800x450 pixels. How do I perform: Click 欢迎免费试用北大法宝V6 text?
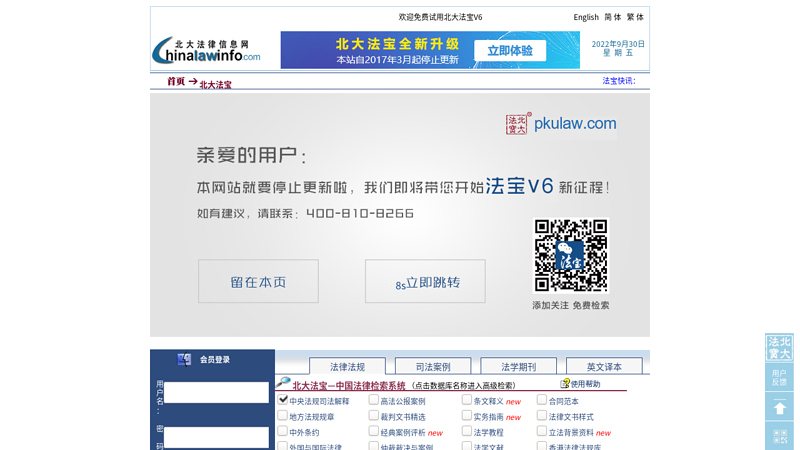440,17
